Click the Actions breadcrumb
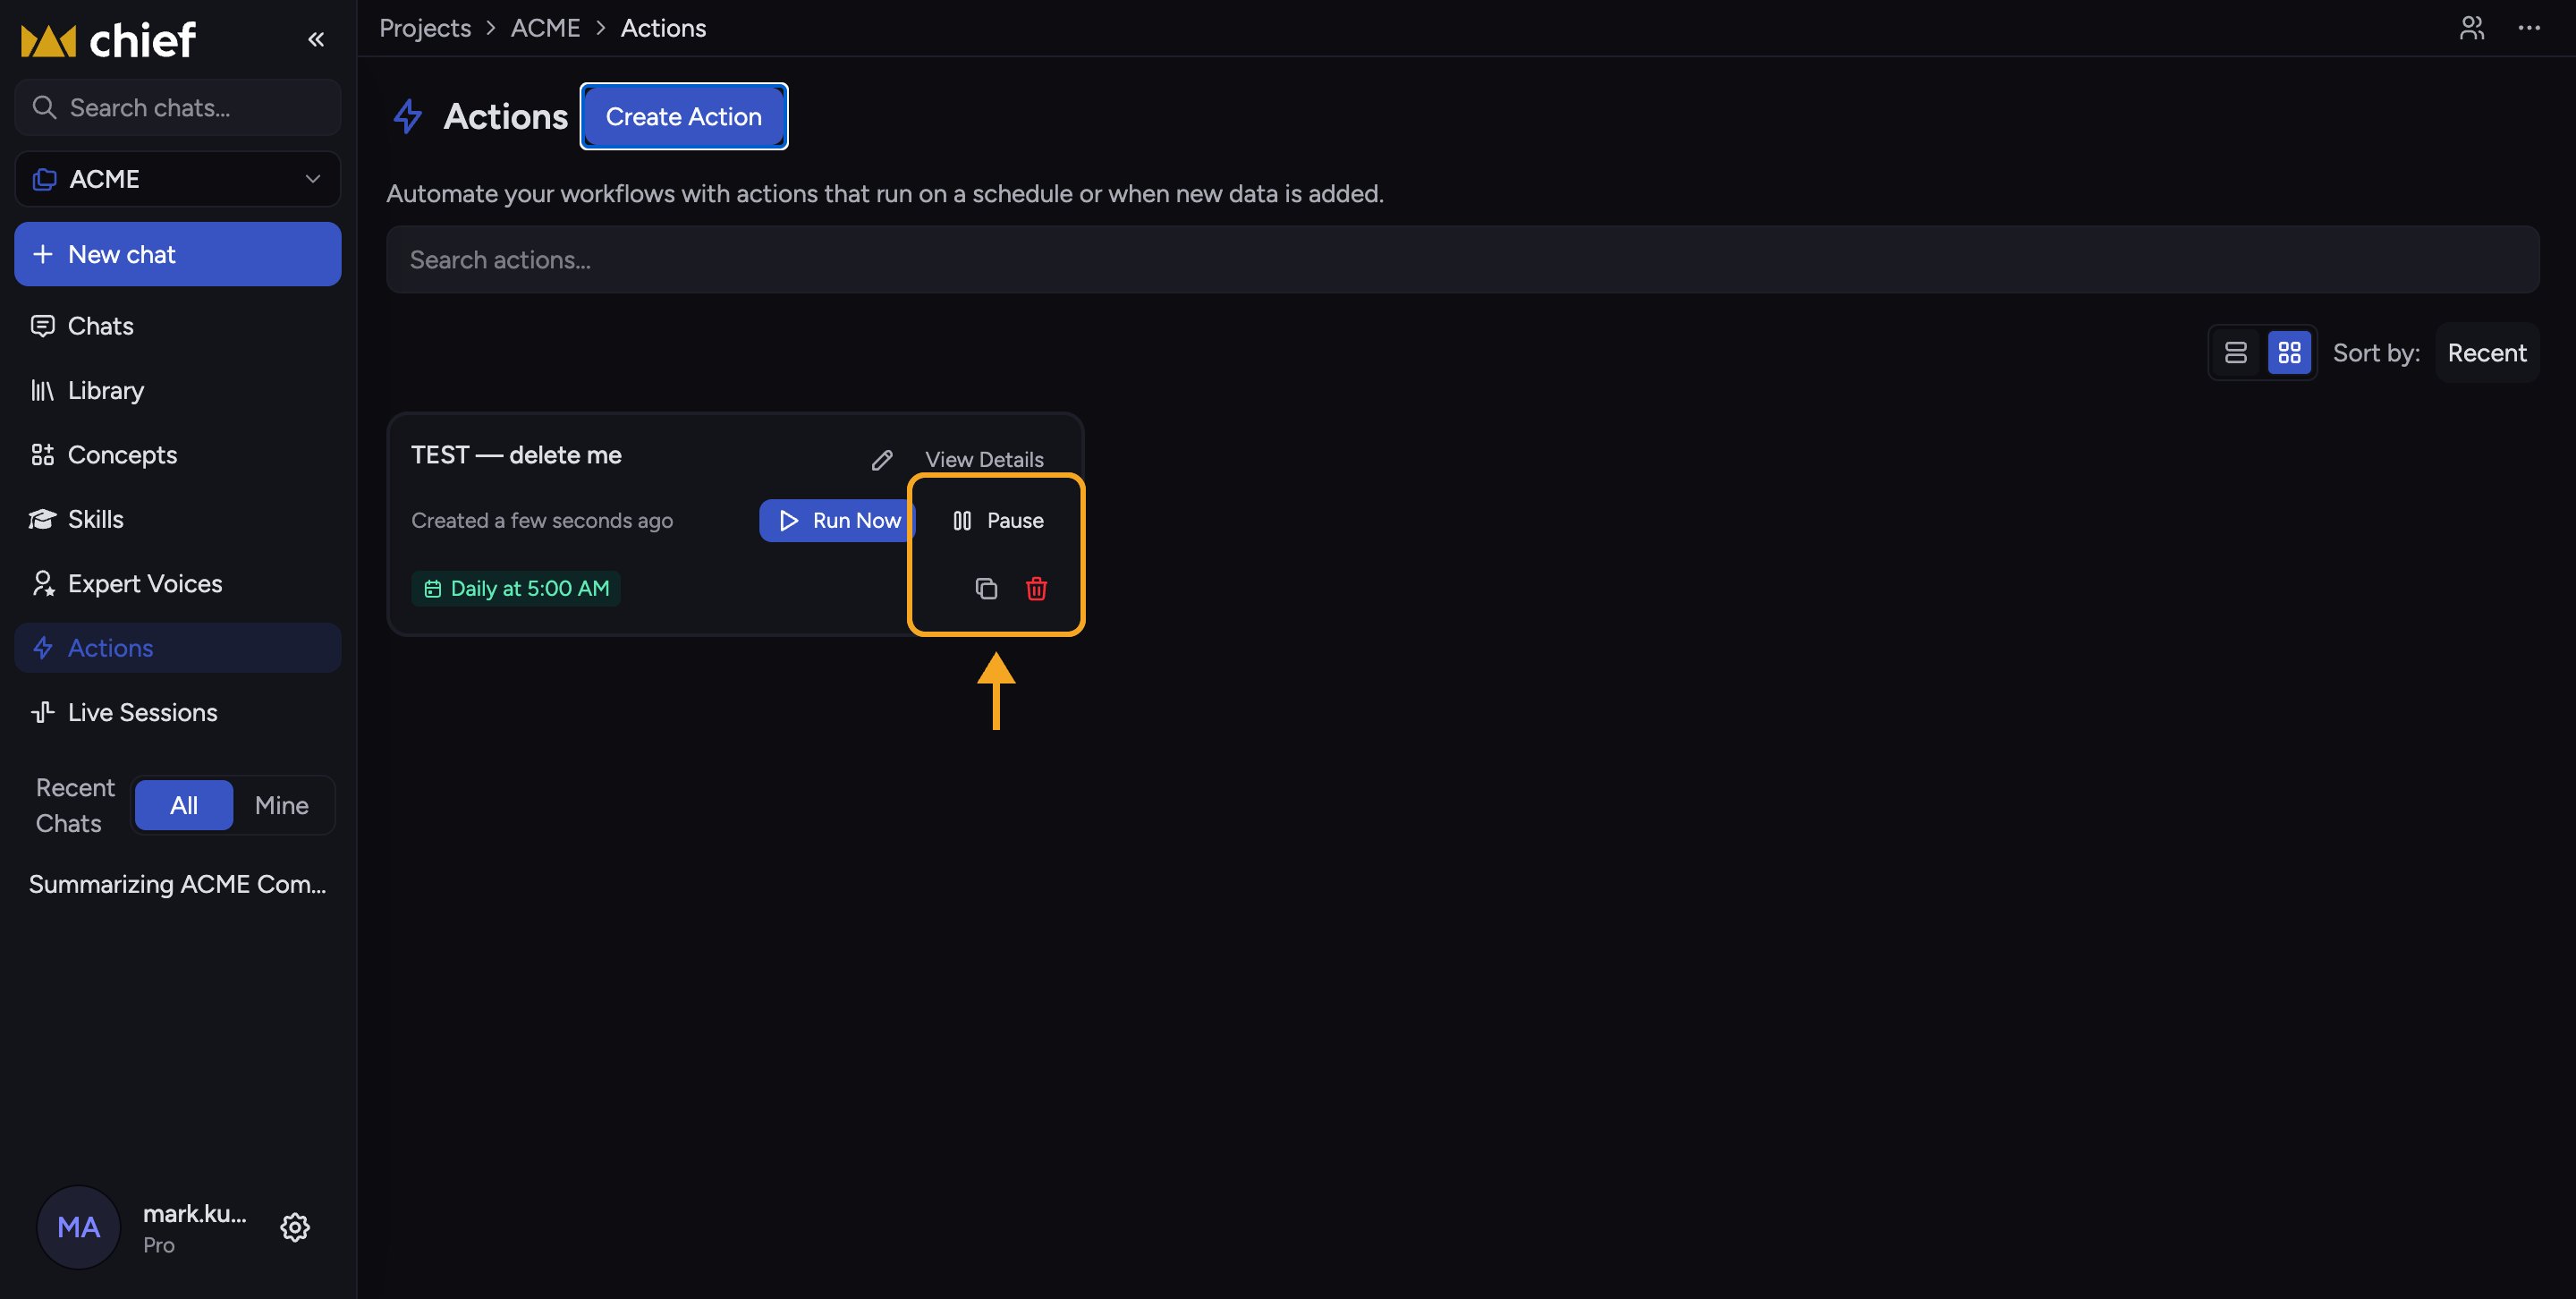Image resolution: width=2576 pixels, height=1299 pixels. [663, 28]
